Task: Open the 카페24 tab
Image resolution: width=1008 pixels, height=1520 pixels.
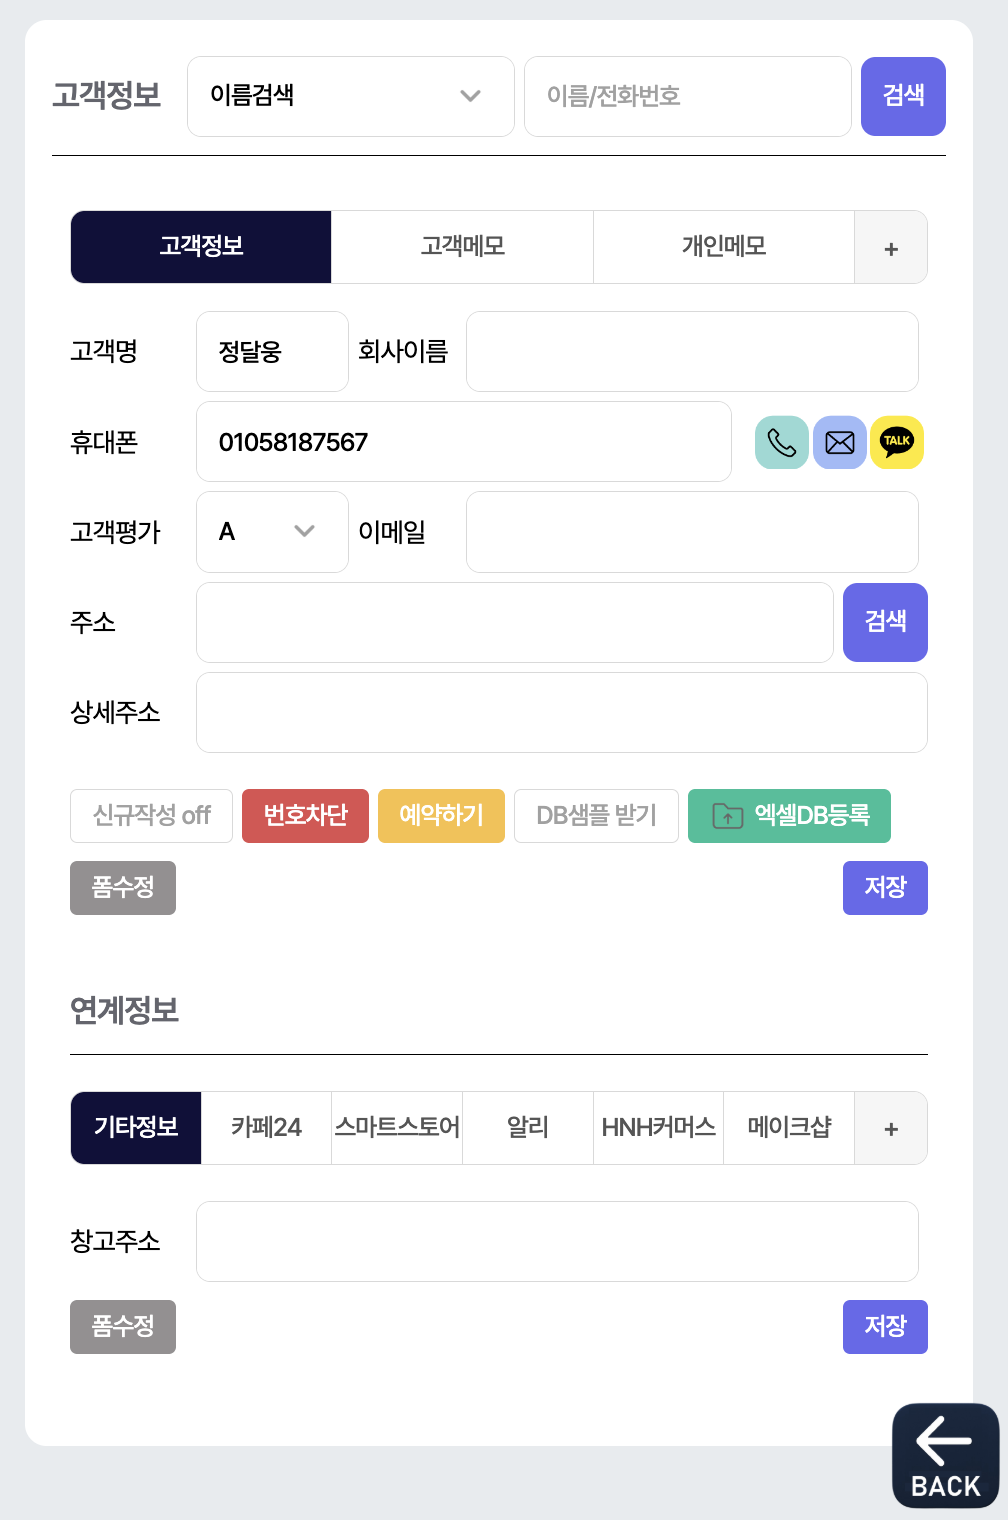Action: pyautogui.click(x=266, y=1128)
